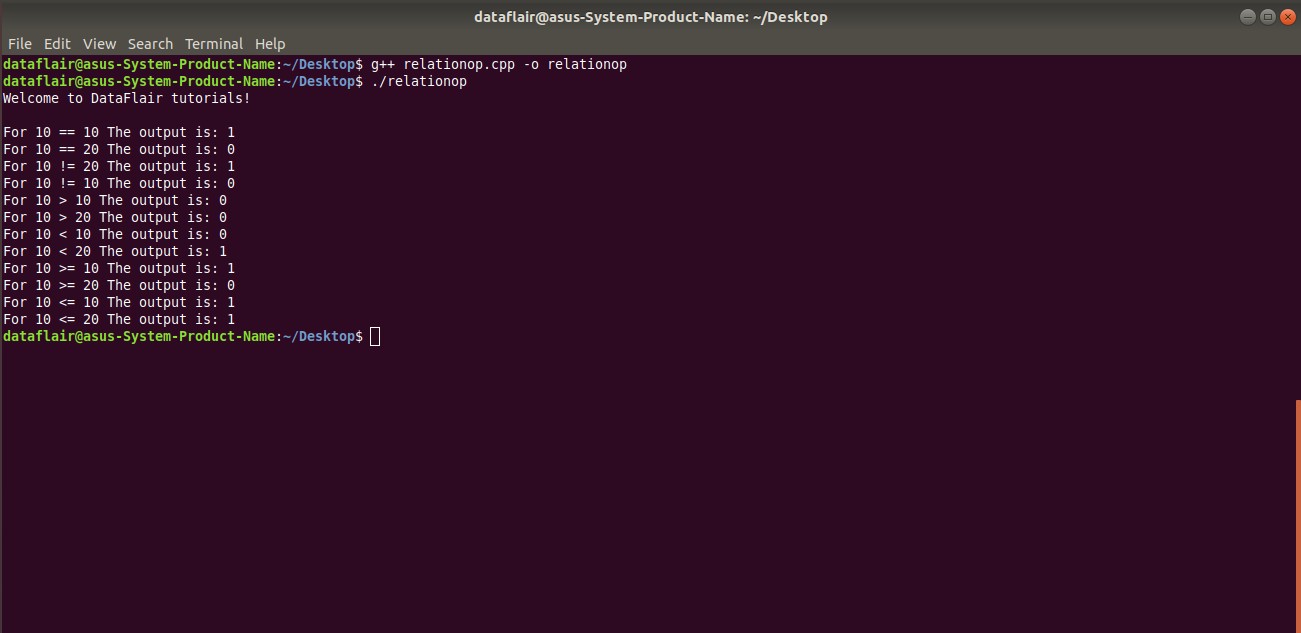This screenshot has height=633, width=1301.
Task: Click the 'For 10 > 10' output line
Action: (x=115, y=200)
